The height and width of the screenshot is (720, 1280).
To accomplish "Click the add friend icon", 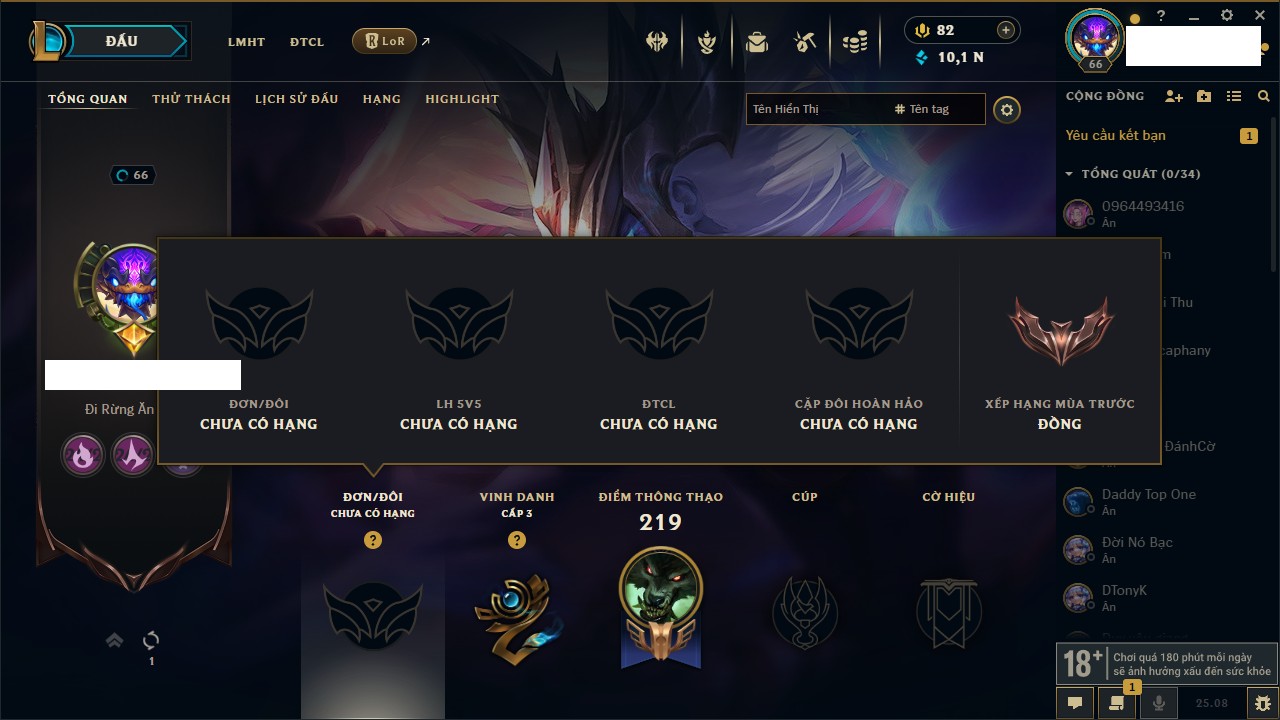I will click(x=1174, y=96).
